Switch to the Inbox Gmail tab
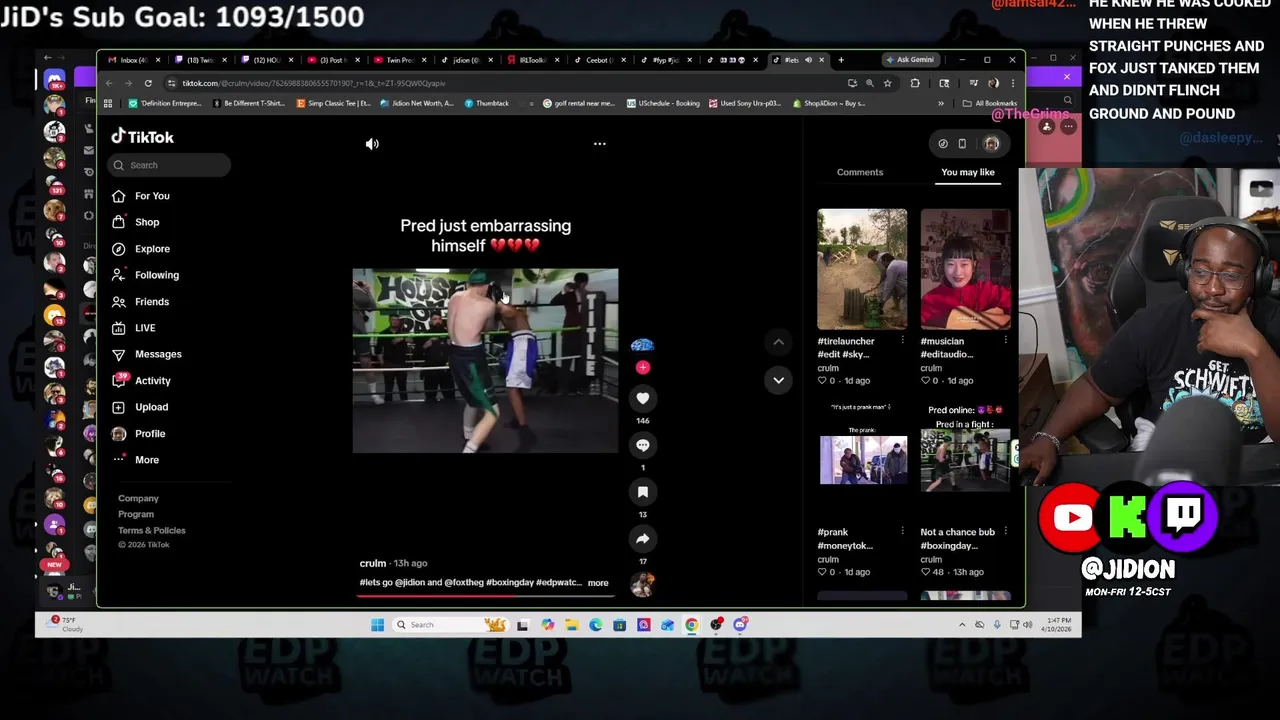The image size is (1280, 720). click(132, 60)
